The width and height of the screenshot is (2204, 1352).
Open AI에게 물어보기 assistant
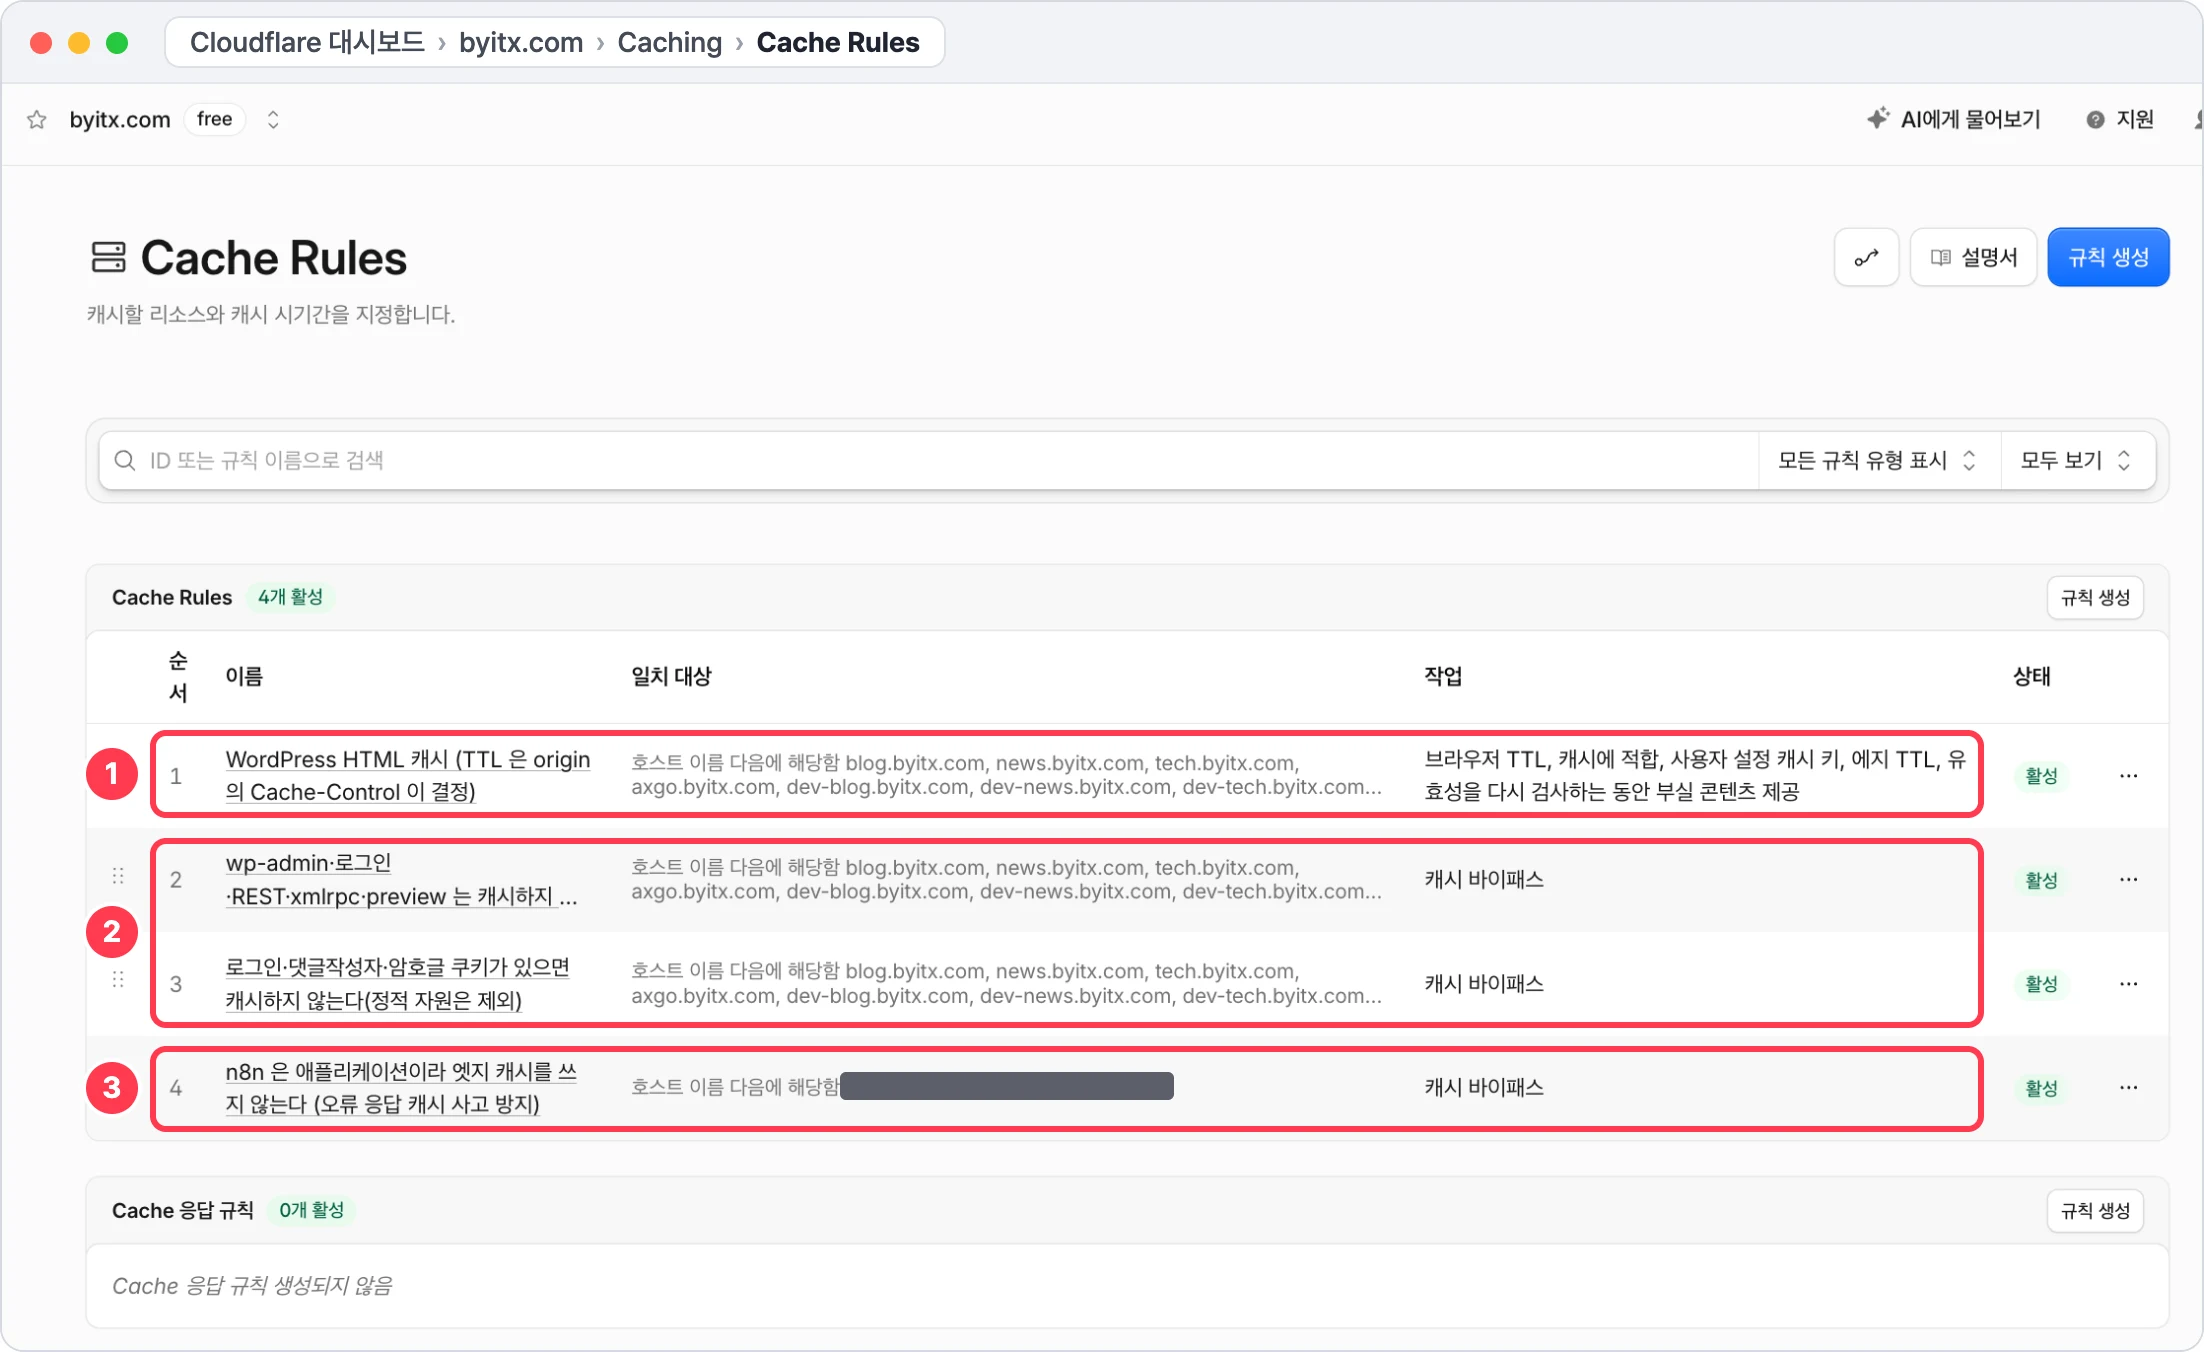coord(1953,120)
